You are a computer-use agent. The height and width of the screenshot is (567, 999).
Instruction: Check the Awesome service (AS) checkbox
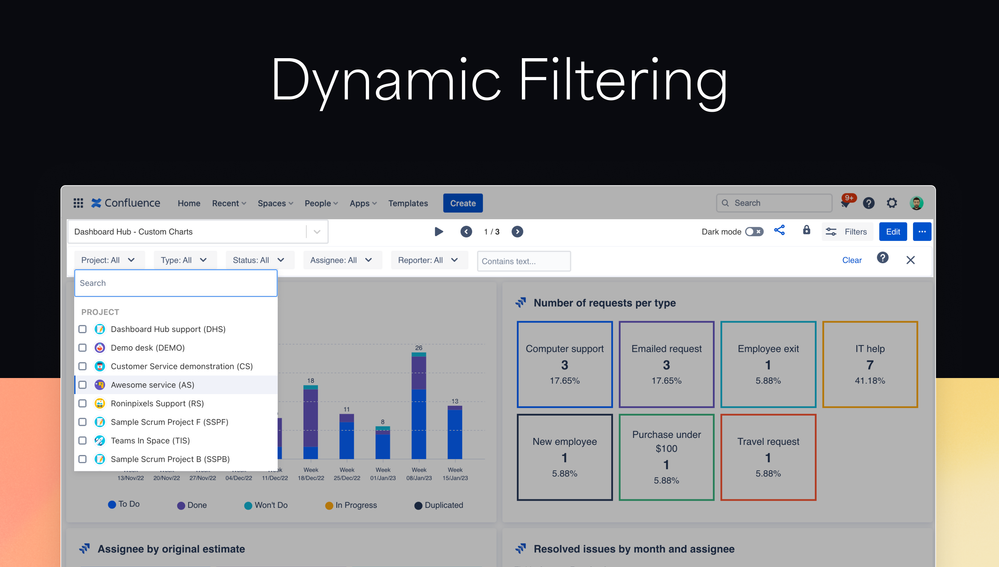[x=82, y=385]
